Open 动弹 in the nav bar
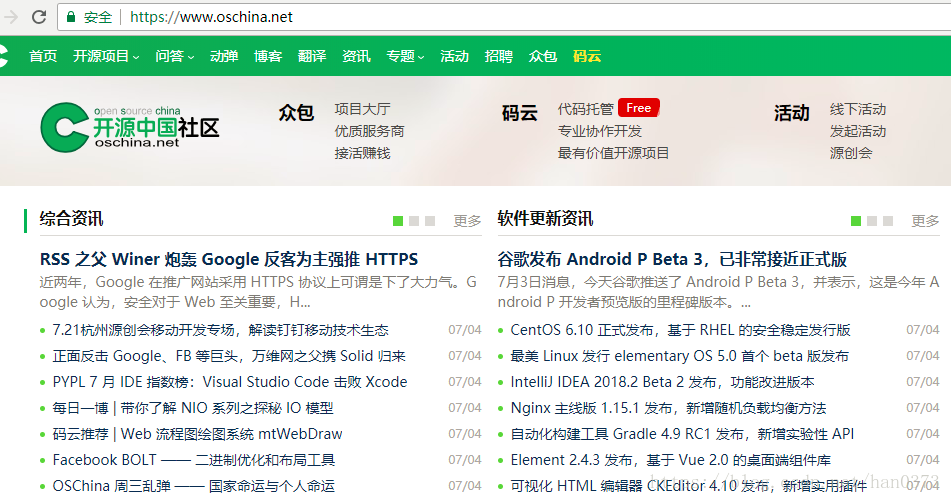 coord(224,56)
